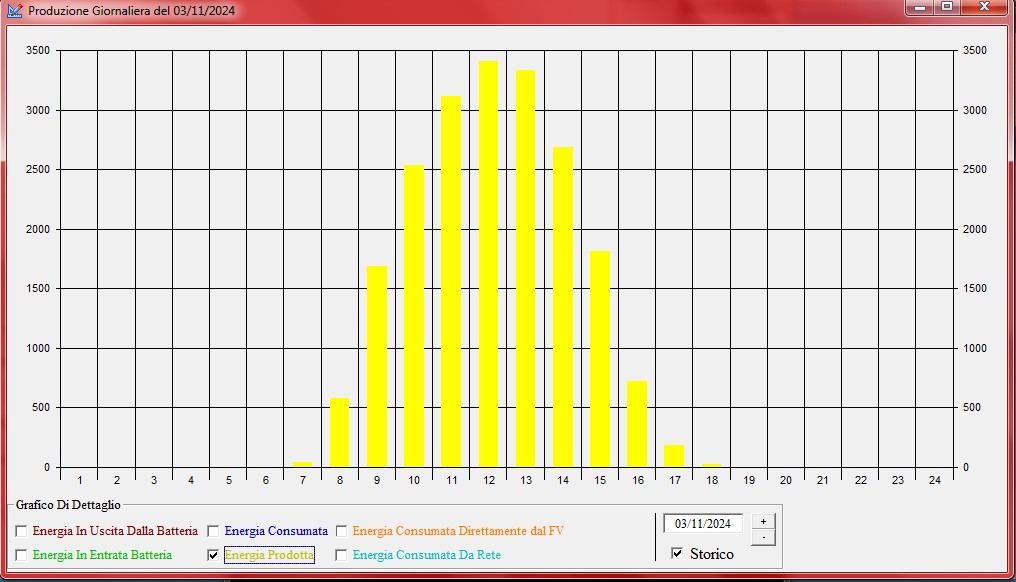Viewport: 1016px width, 582px height.
Task: Click the chart app icon in title bar
Action: pyautogui.click(x=14, y=10)
